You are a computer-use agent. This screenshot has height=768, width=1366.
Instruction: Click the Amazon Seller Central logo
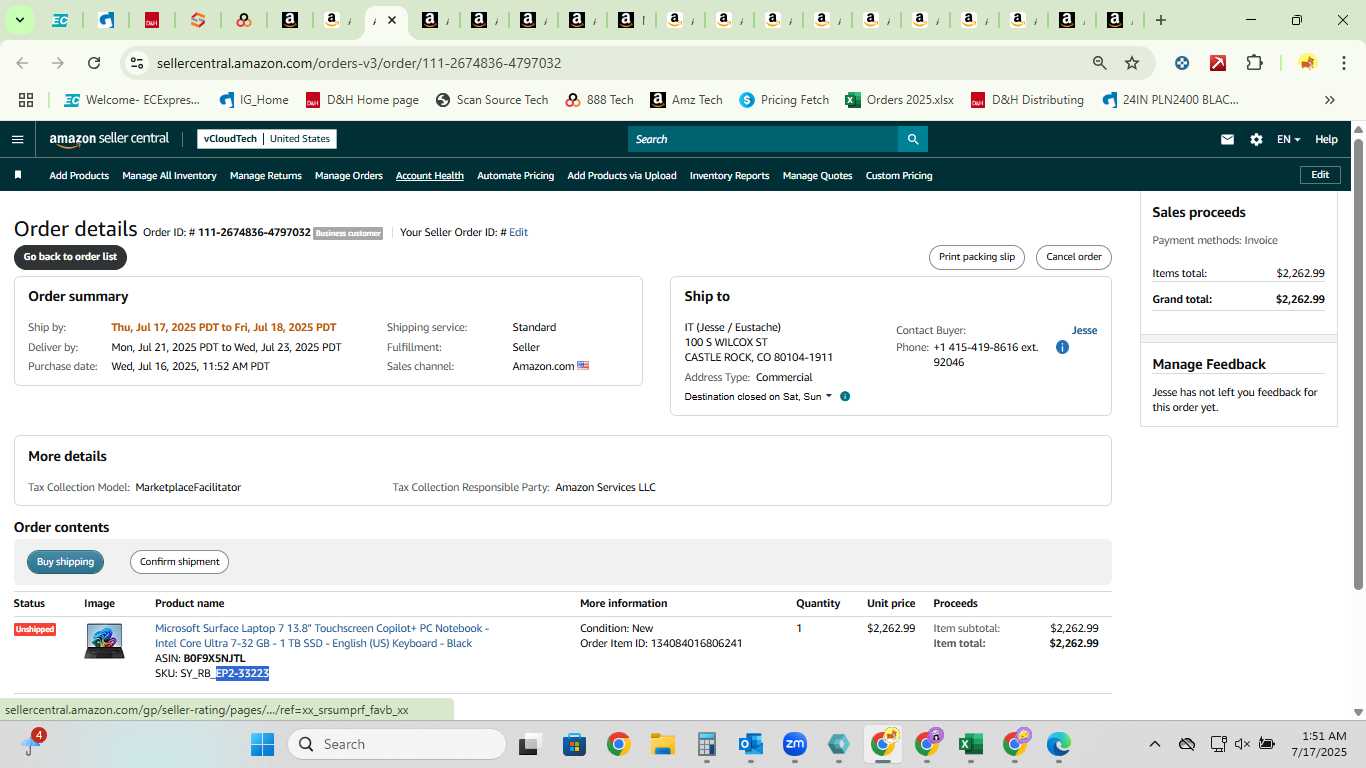click(x=109, y=139)
